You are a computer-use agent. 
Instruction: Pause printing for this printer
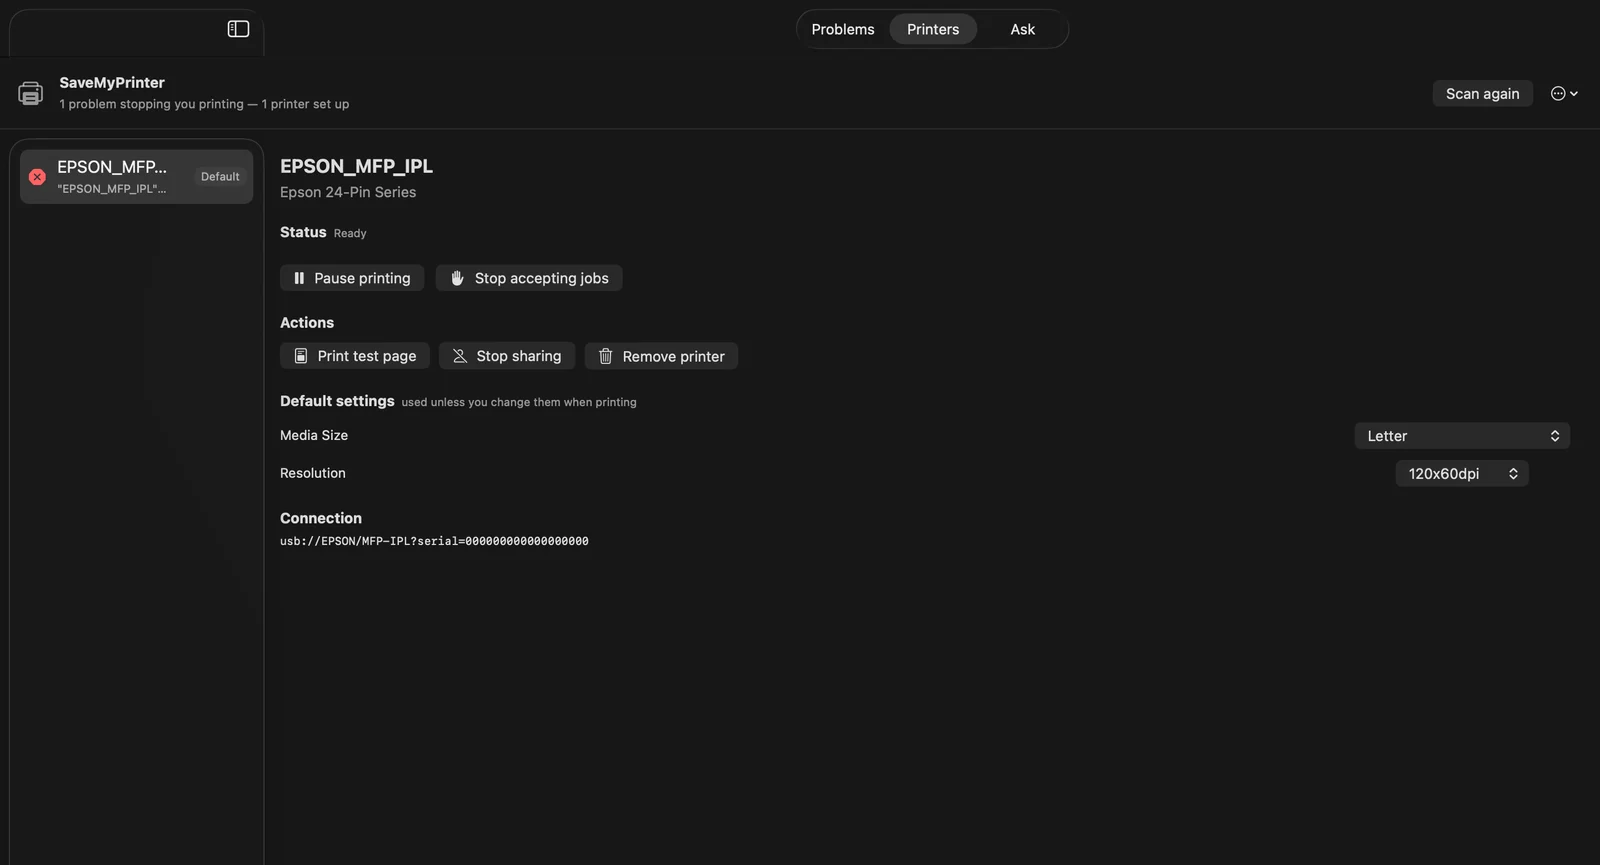tap(352, 278)
